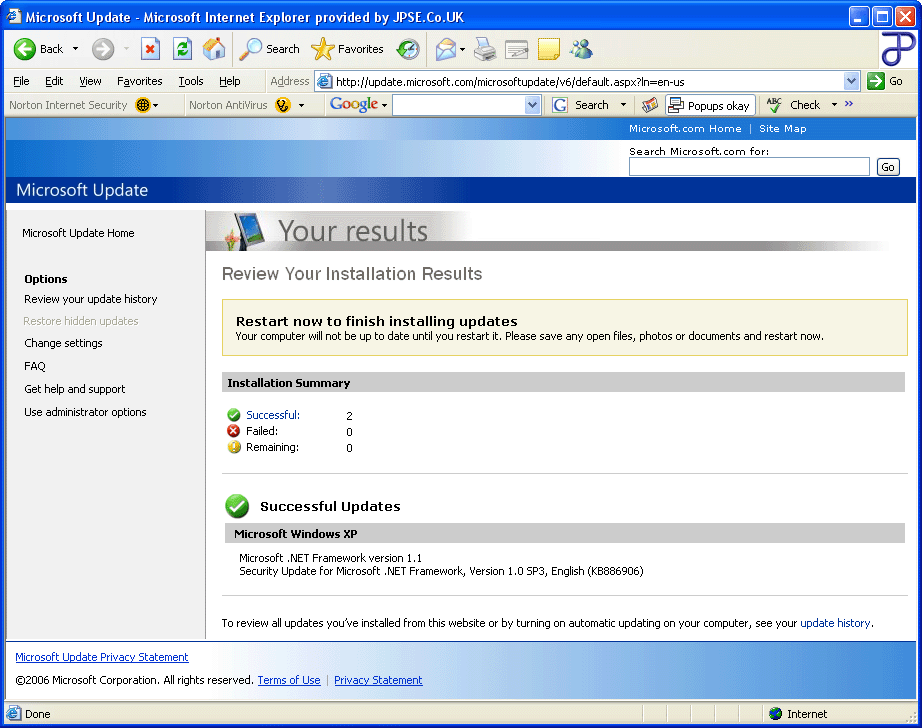Open the Norton AntiVirus dropdown arrow
The height and width of the screenshot is (728, 922).
tap(302, 106)
